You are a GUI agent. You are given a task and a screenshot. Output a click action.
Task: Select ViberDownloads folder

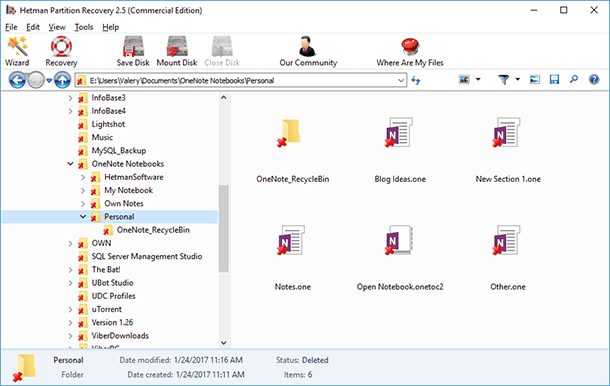pyautogui.click(x=120, y=336)
